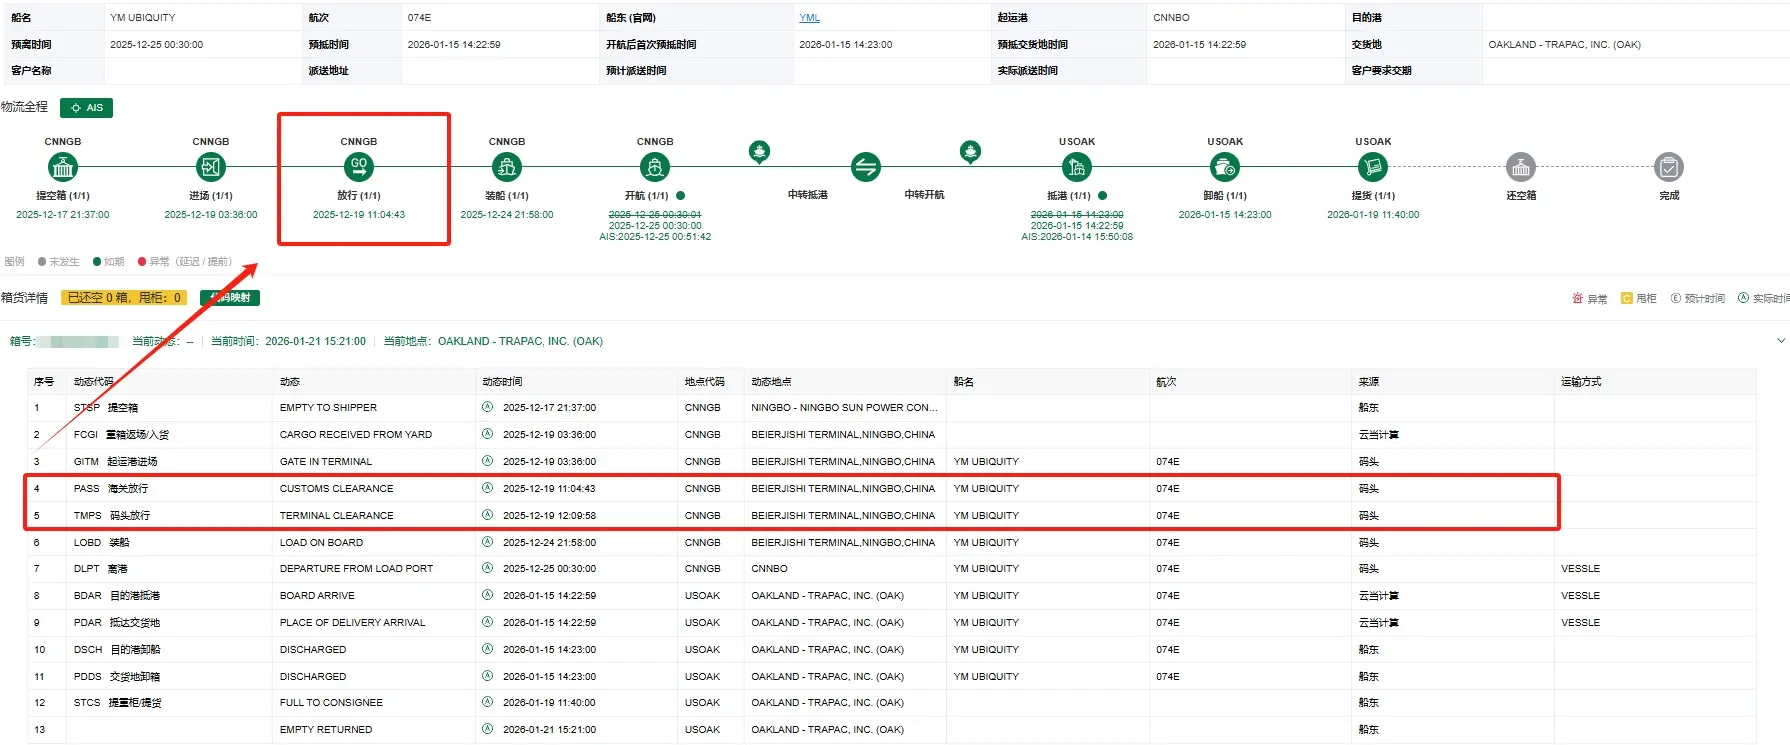
Task: Click the actual-time icon in the DLPT row
Action: [488, 568]
